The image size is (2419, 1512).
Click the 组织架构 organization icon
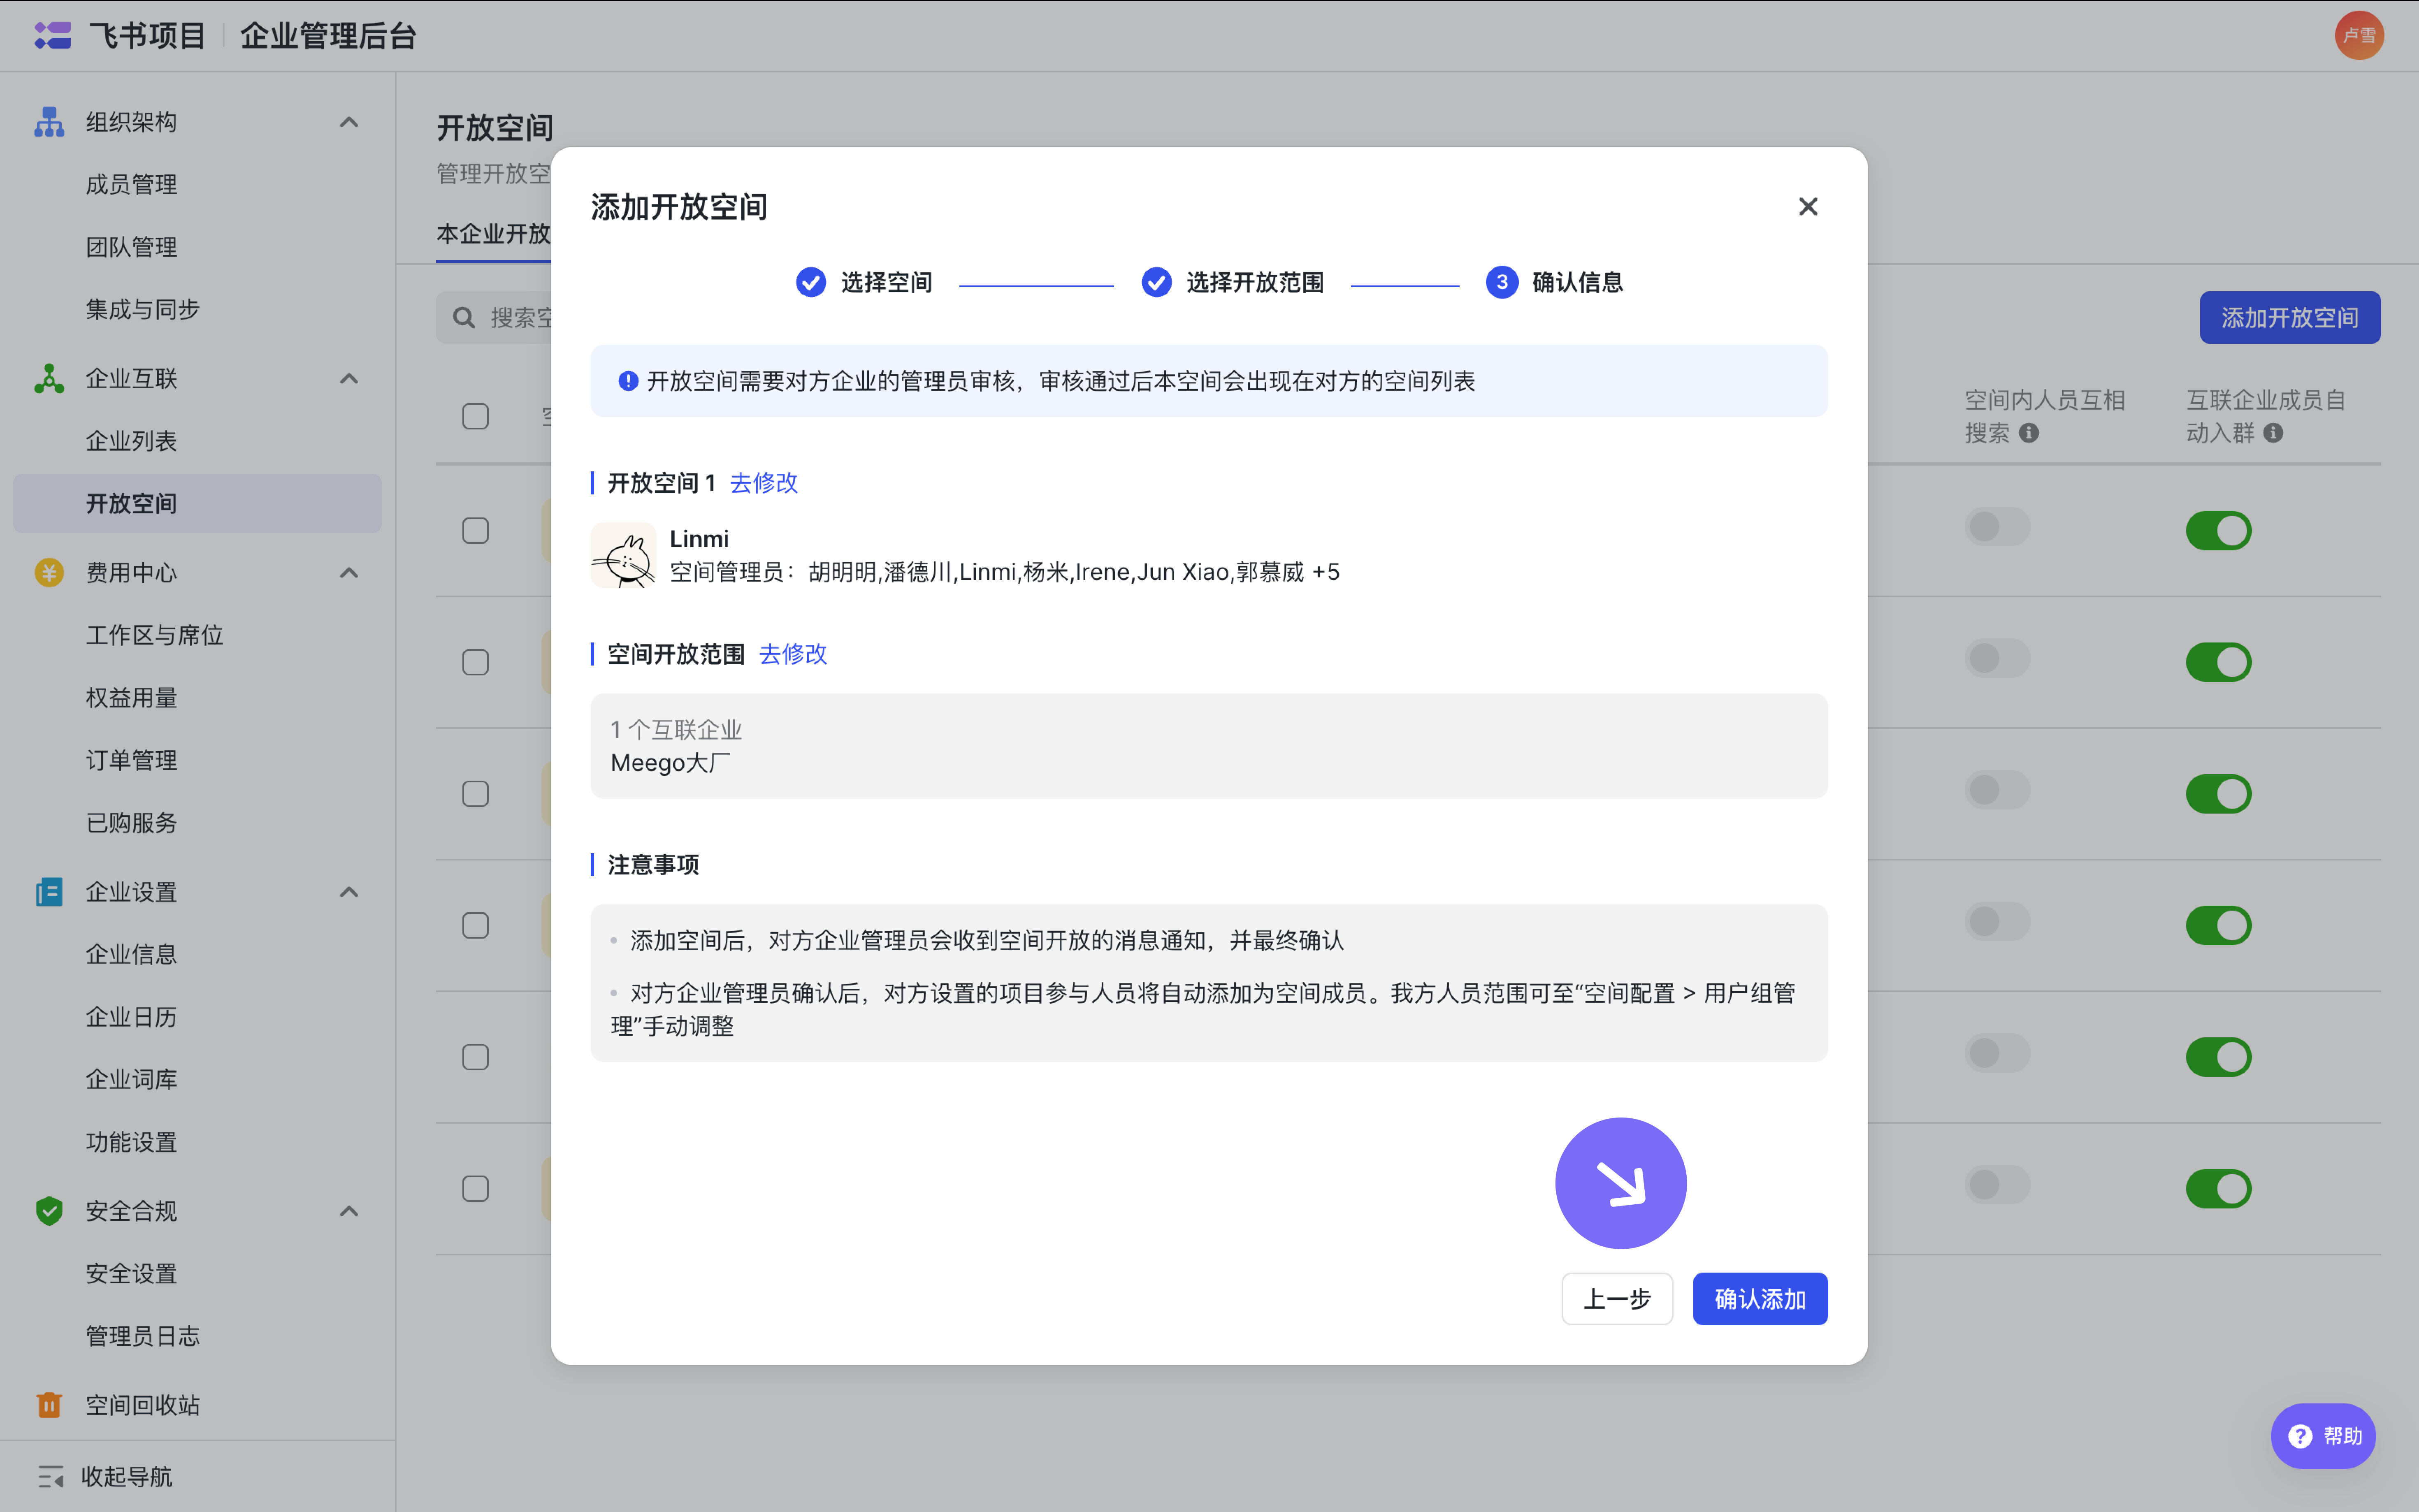(49, 122)
